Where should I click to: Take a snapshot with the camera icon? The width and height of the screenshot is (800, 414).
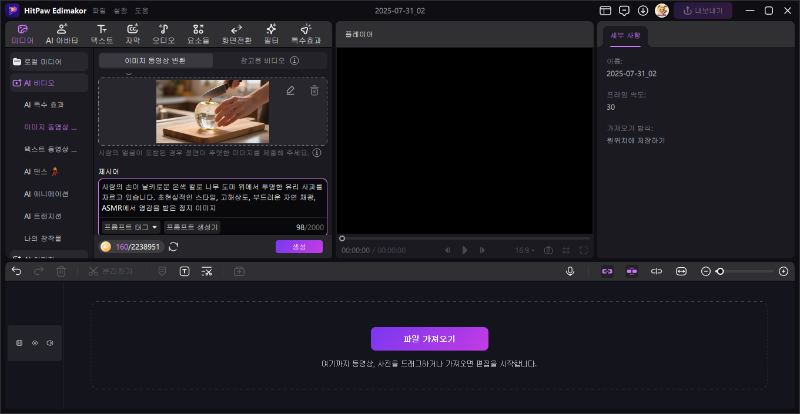click(x=548, y=250)
